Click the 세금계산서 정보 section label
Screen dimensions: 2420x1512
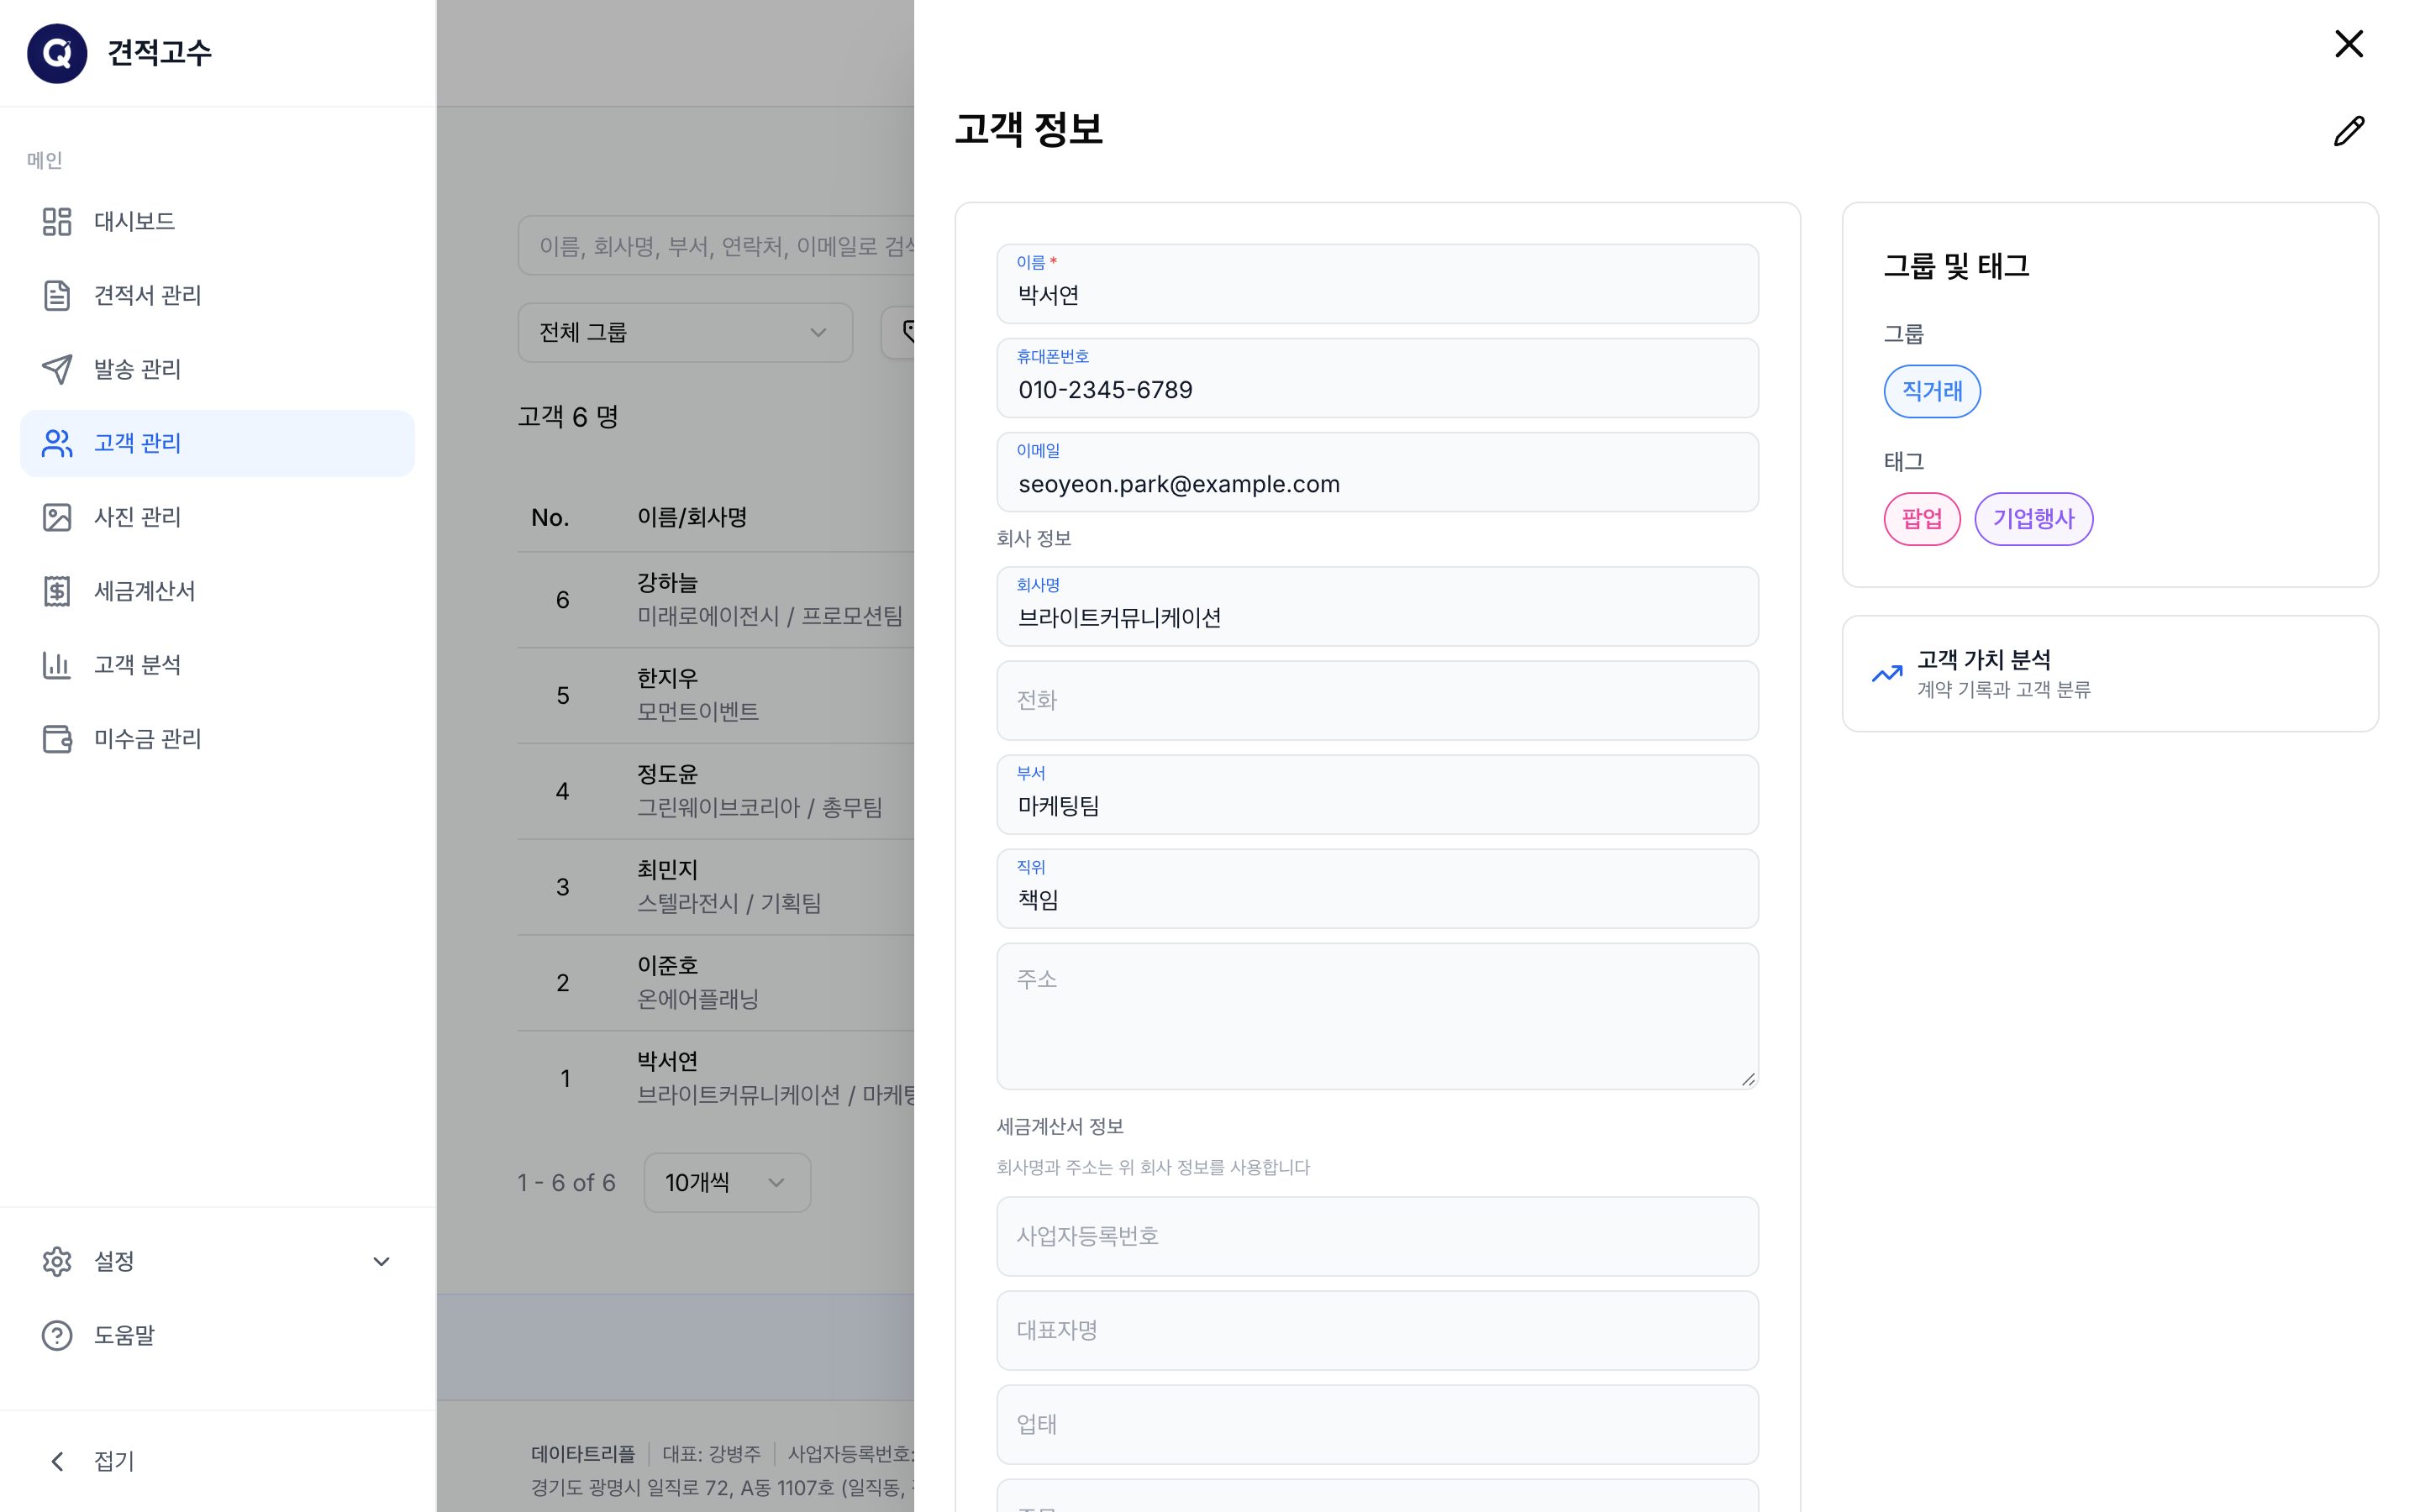1060,1127
